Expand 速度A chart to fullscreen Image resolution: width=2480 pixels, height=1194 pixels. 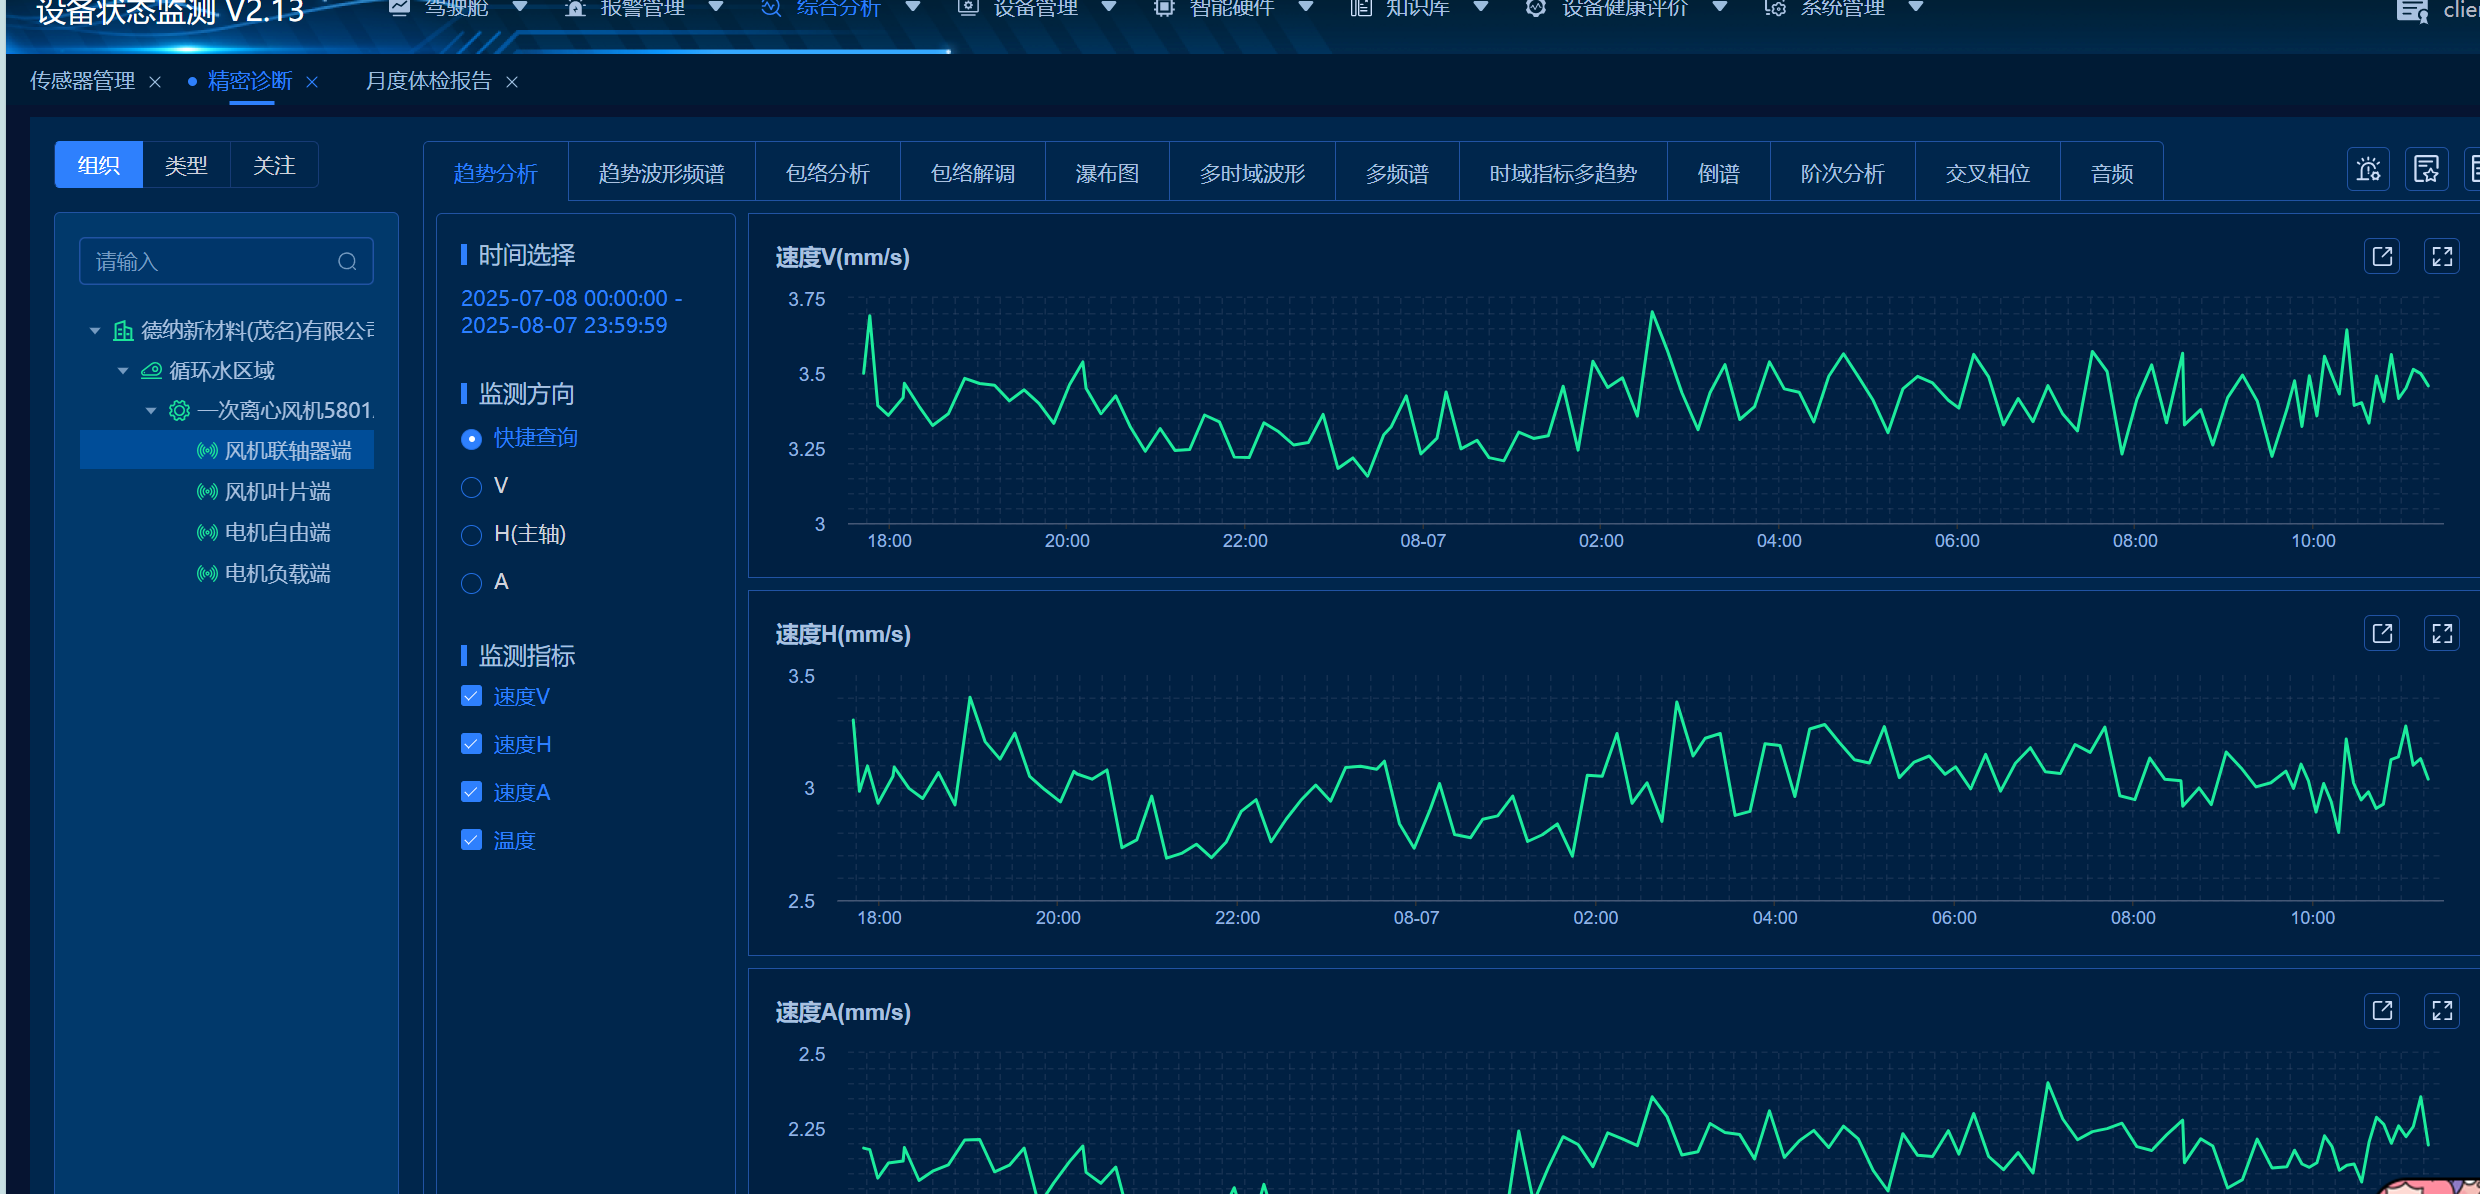2442,1010
